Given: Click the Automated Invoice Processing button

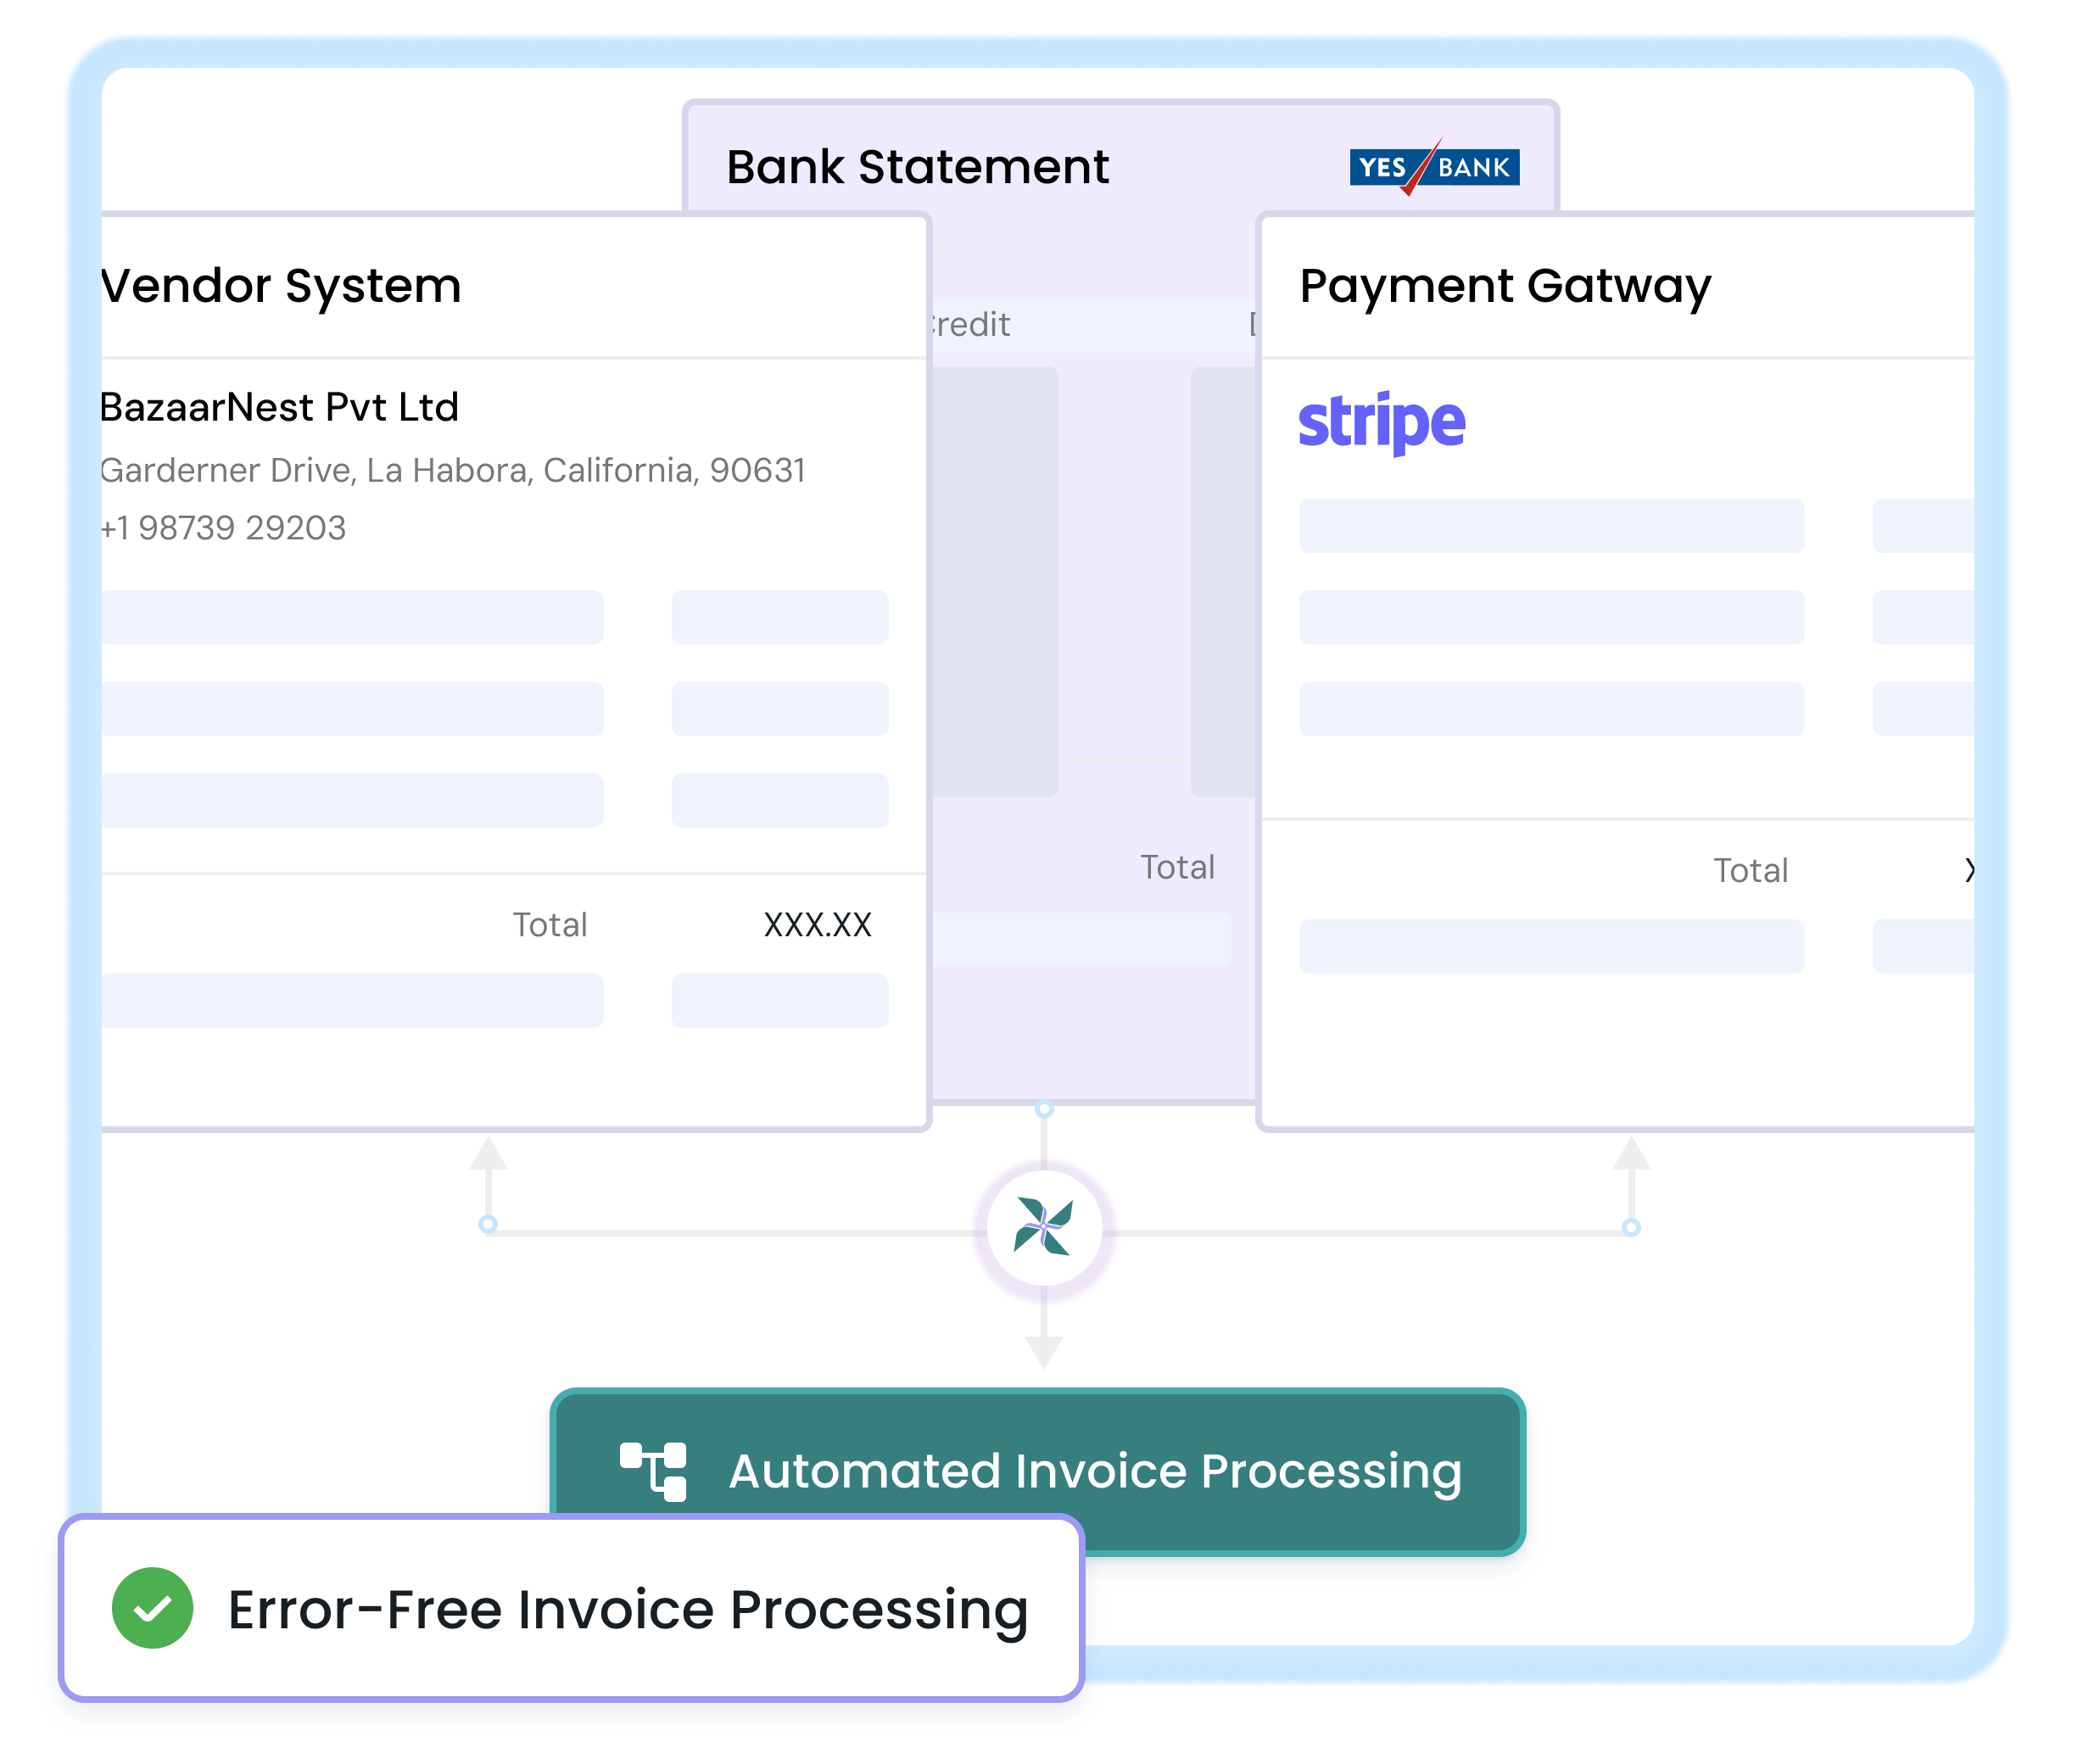Looking at the screenshot, I should 1038,1471.
